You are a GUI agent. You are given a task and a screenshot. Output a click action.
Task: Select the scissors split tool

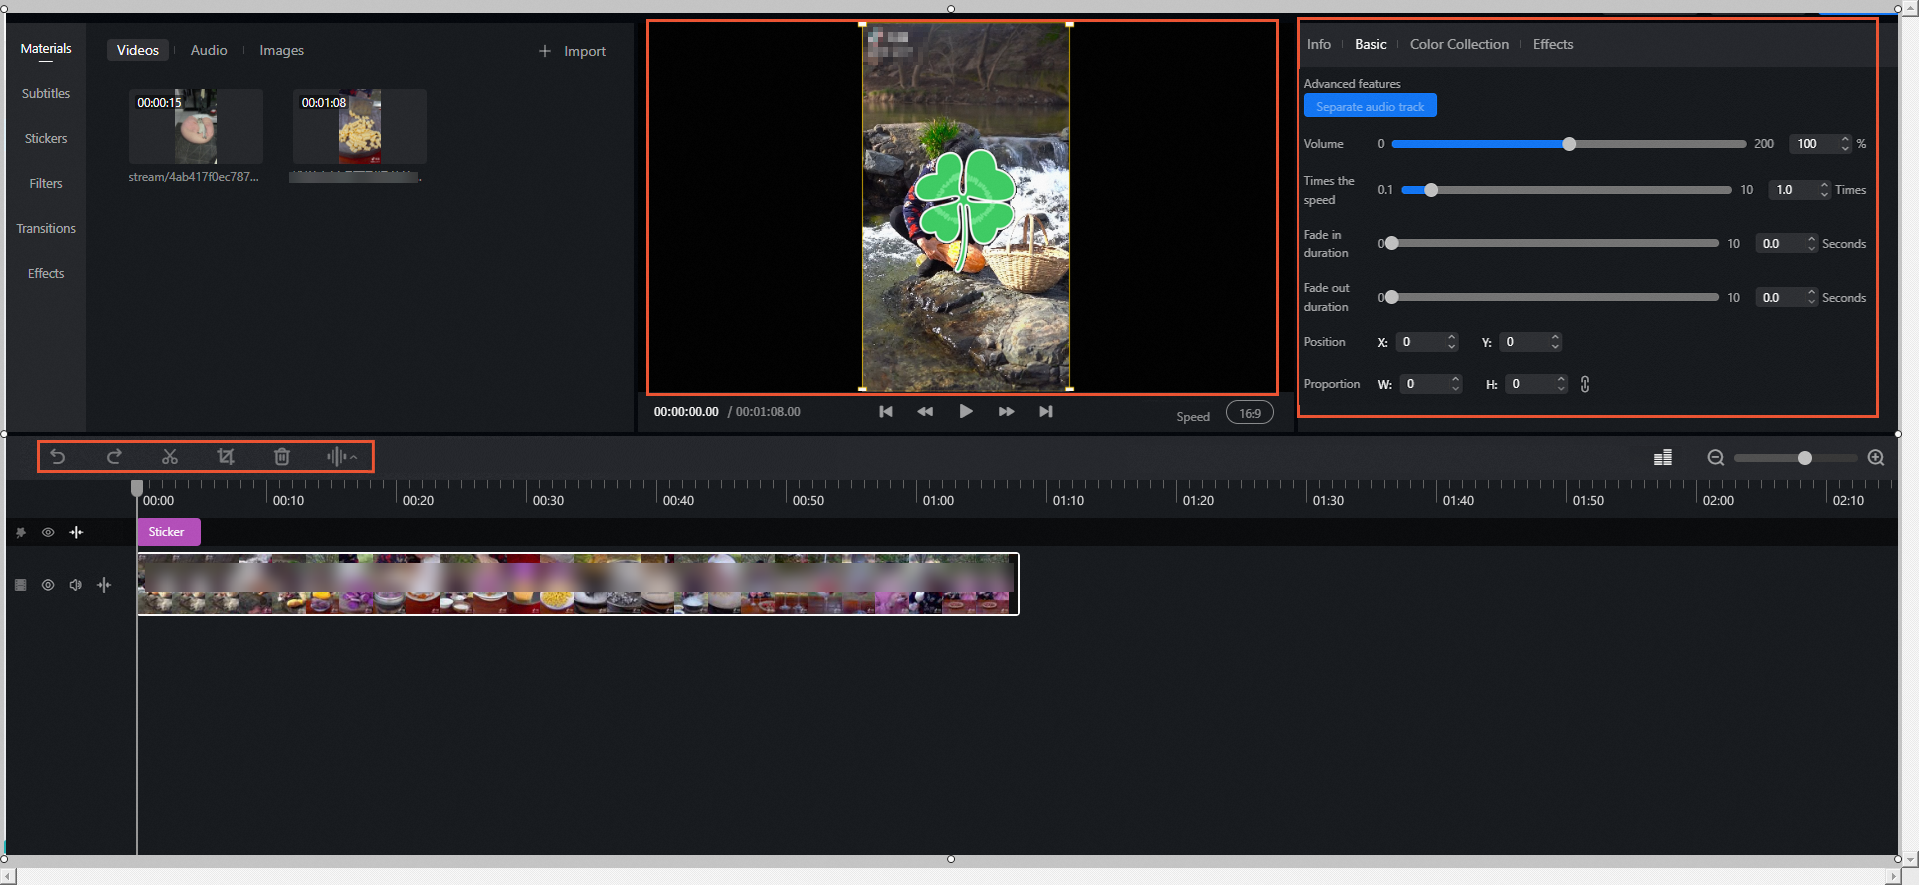(x=170, y=457)
